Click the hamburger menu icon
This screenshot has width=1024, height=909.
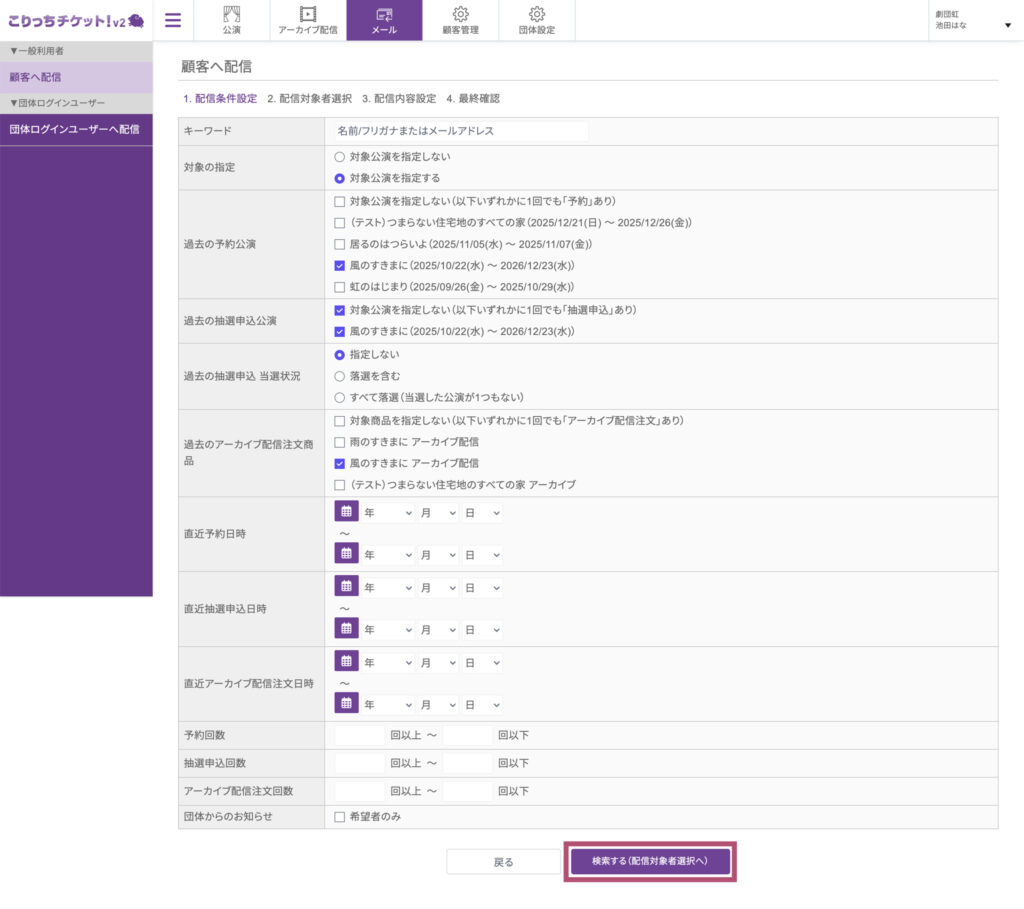(x=173, y=20)
